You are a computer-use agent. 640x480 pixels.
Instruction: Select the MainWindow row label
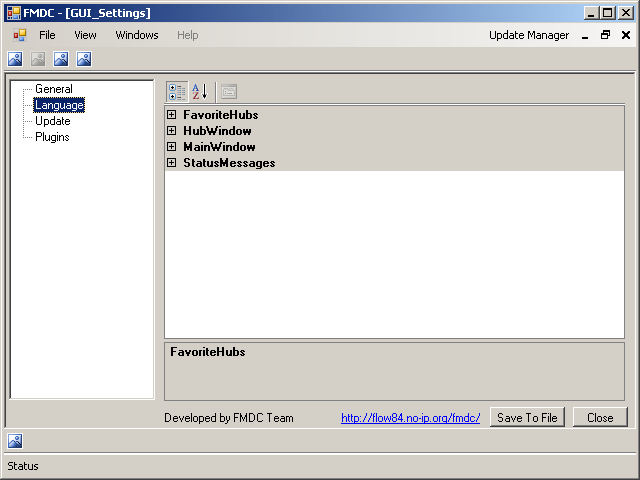pyautogui.click(x=219, y=147)
